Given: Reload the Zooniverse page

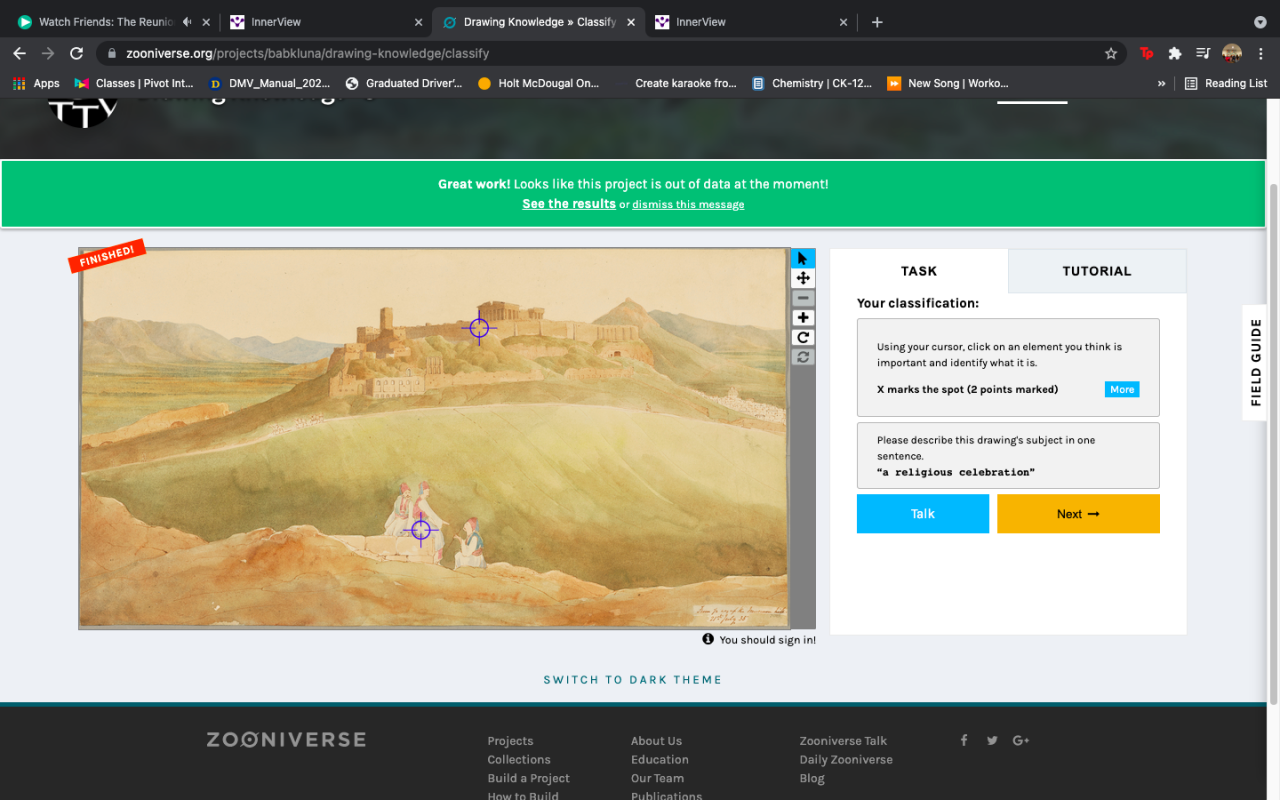Looking at the screenshot, I should coord(76,53).
